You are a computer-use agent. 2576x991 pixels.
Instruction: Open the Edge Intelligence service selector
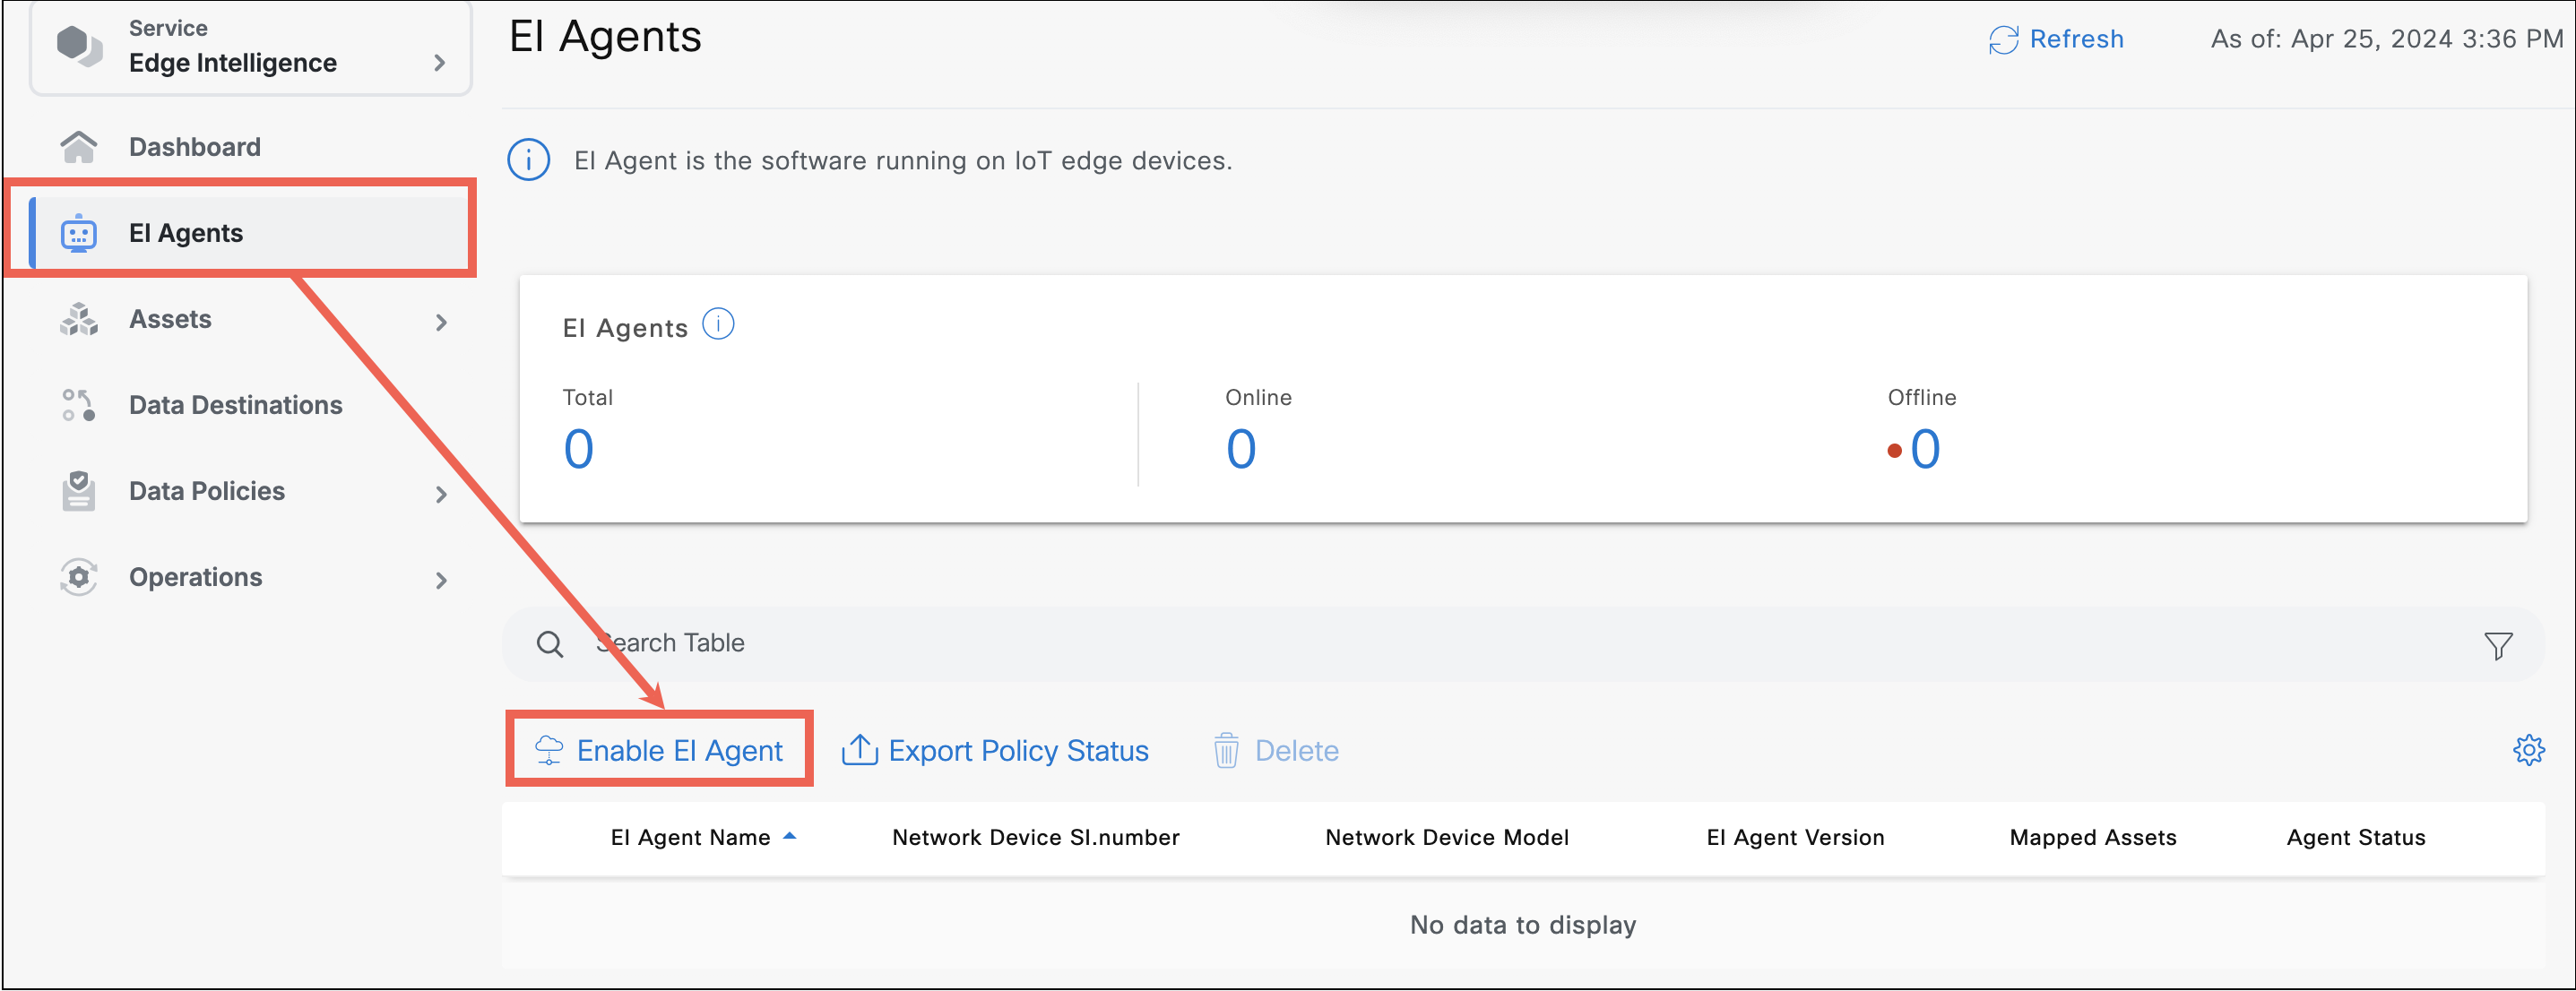point(250,47)
